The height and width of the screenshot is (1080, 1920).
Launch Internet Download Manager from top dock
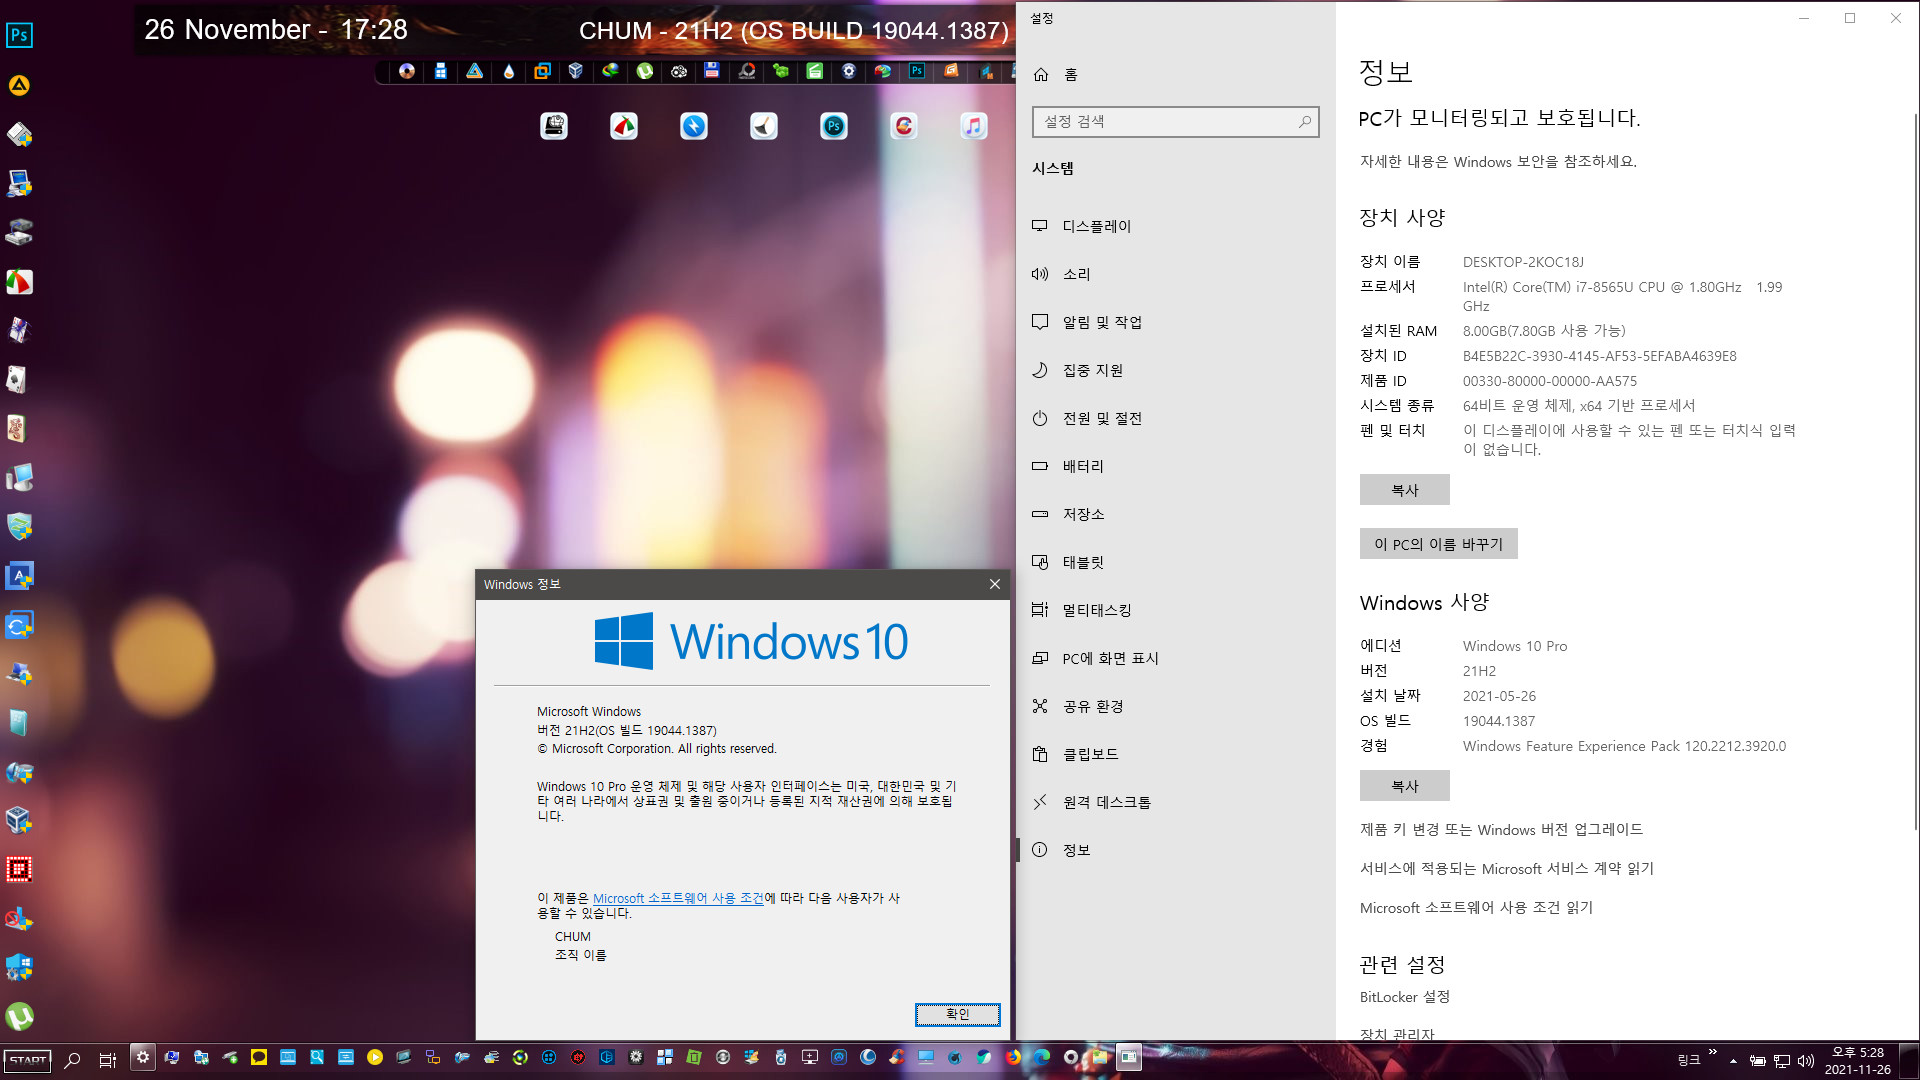610,71
